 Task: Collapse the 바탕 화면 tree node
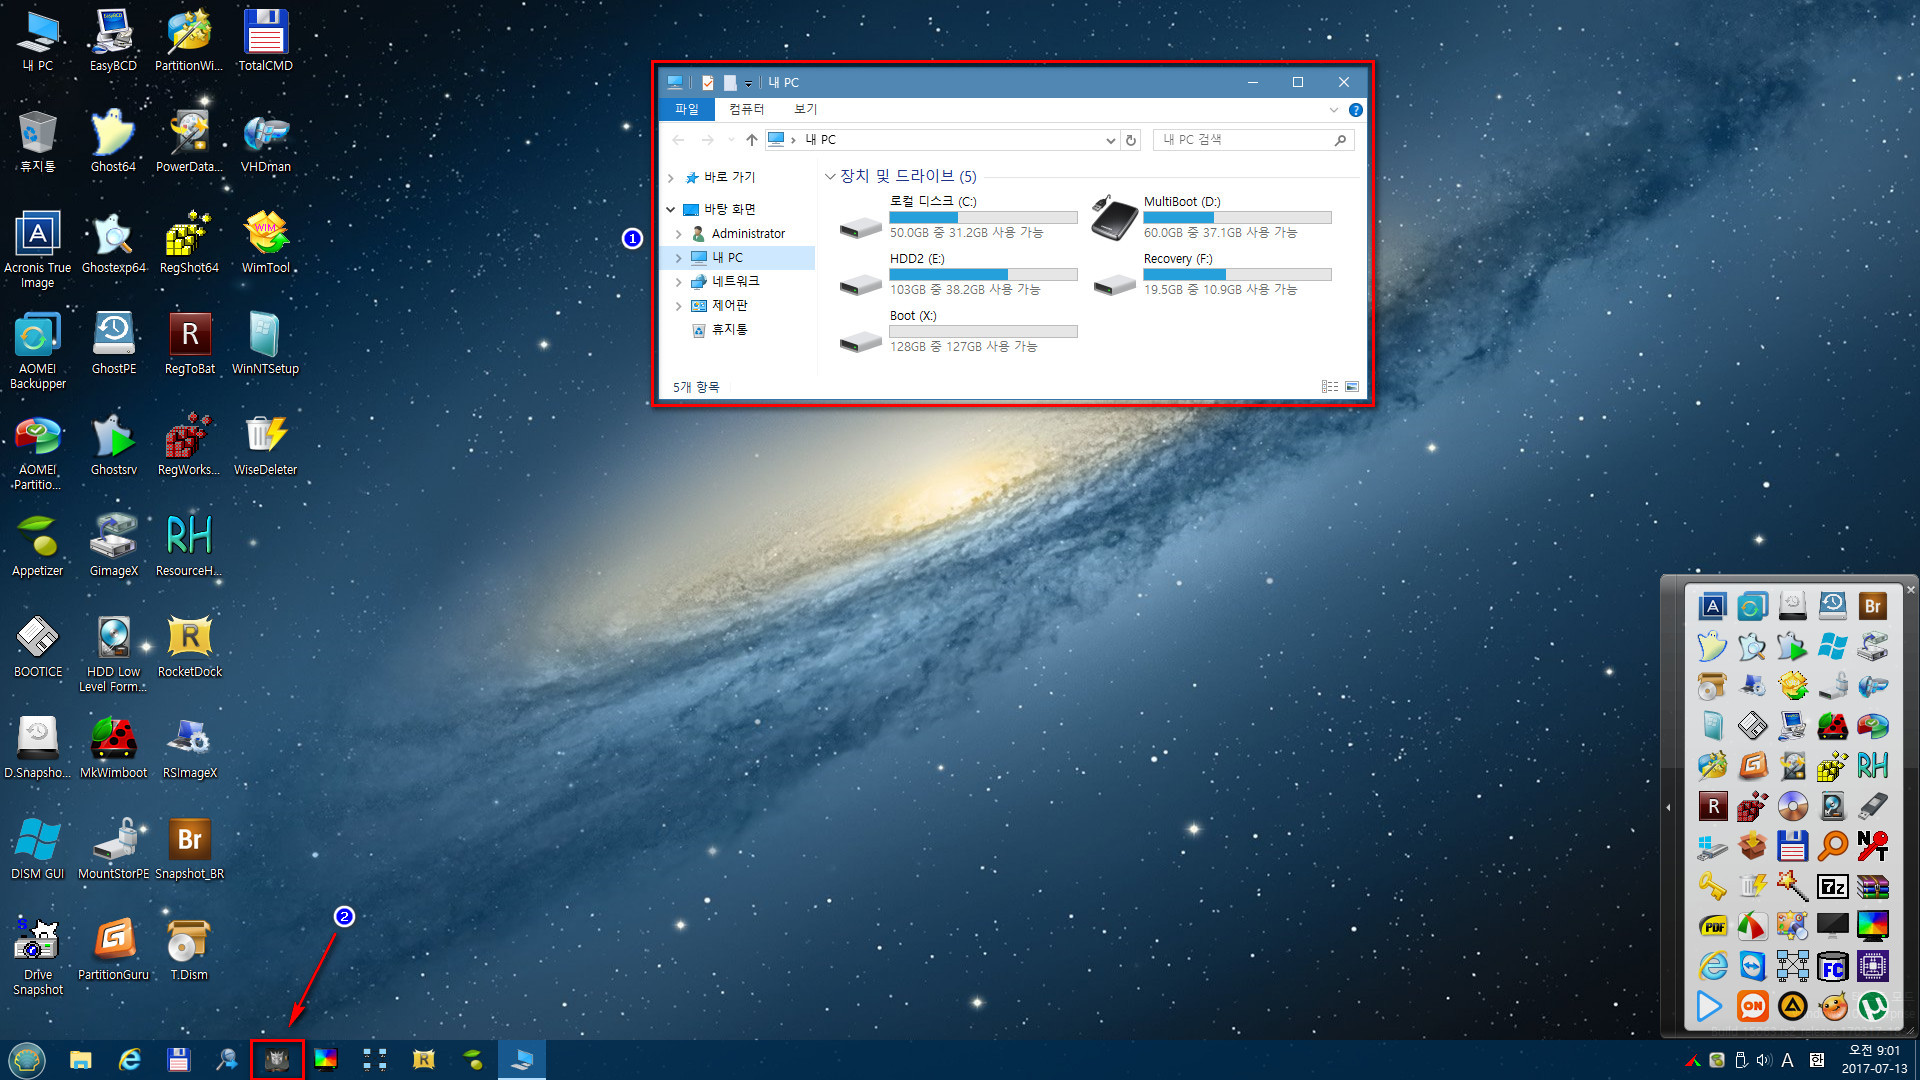[671, 210]
